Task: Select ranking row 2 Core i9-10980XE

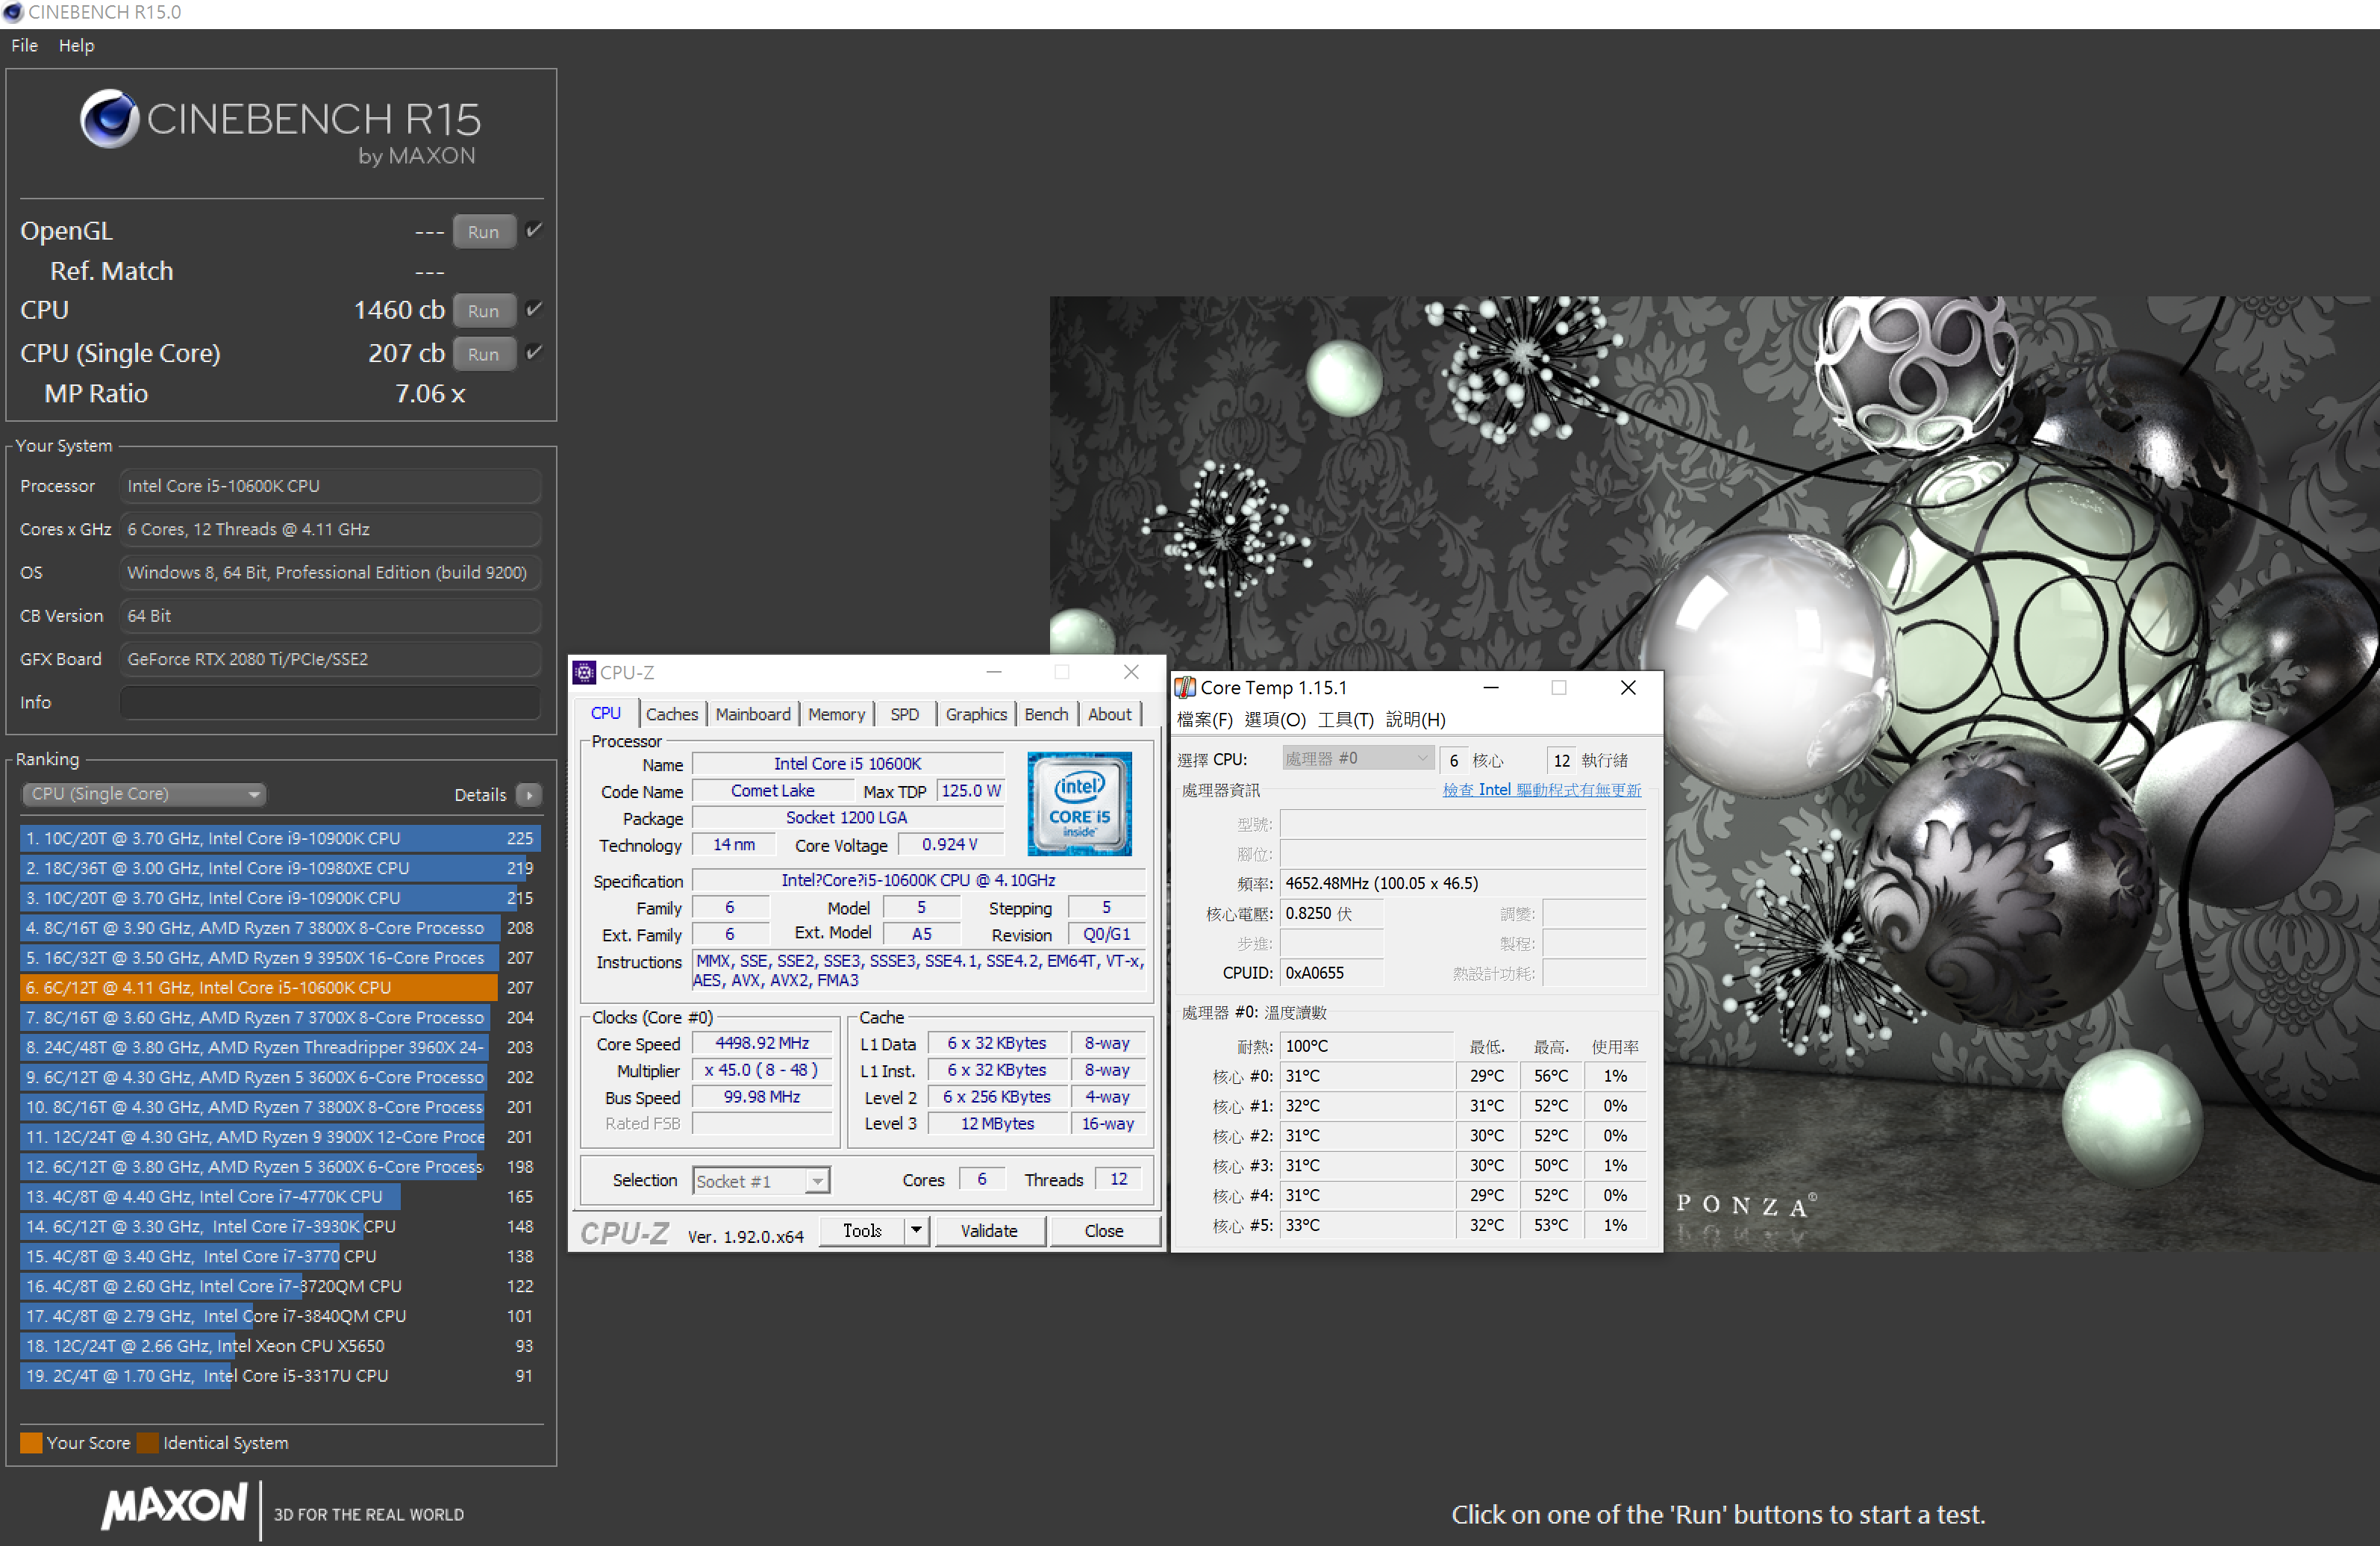Action: tap(280, 868)
